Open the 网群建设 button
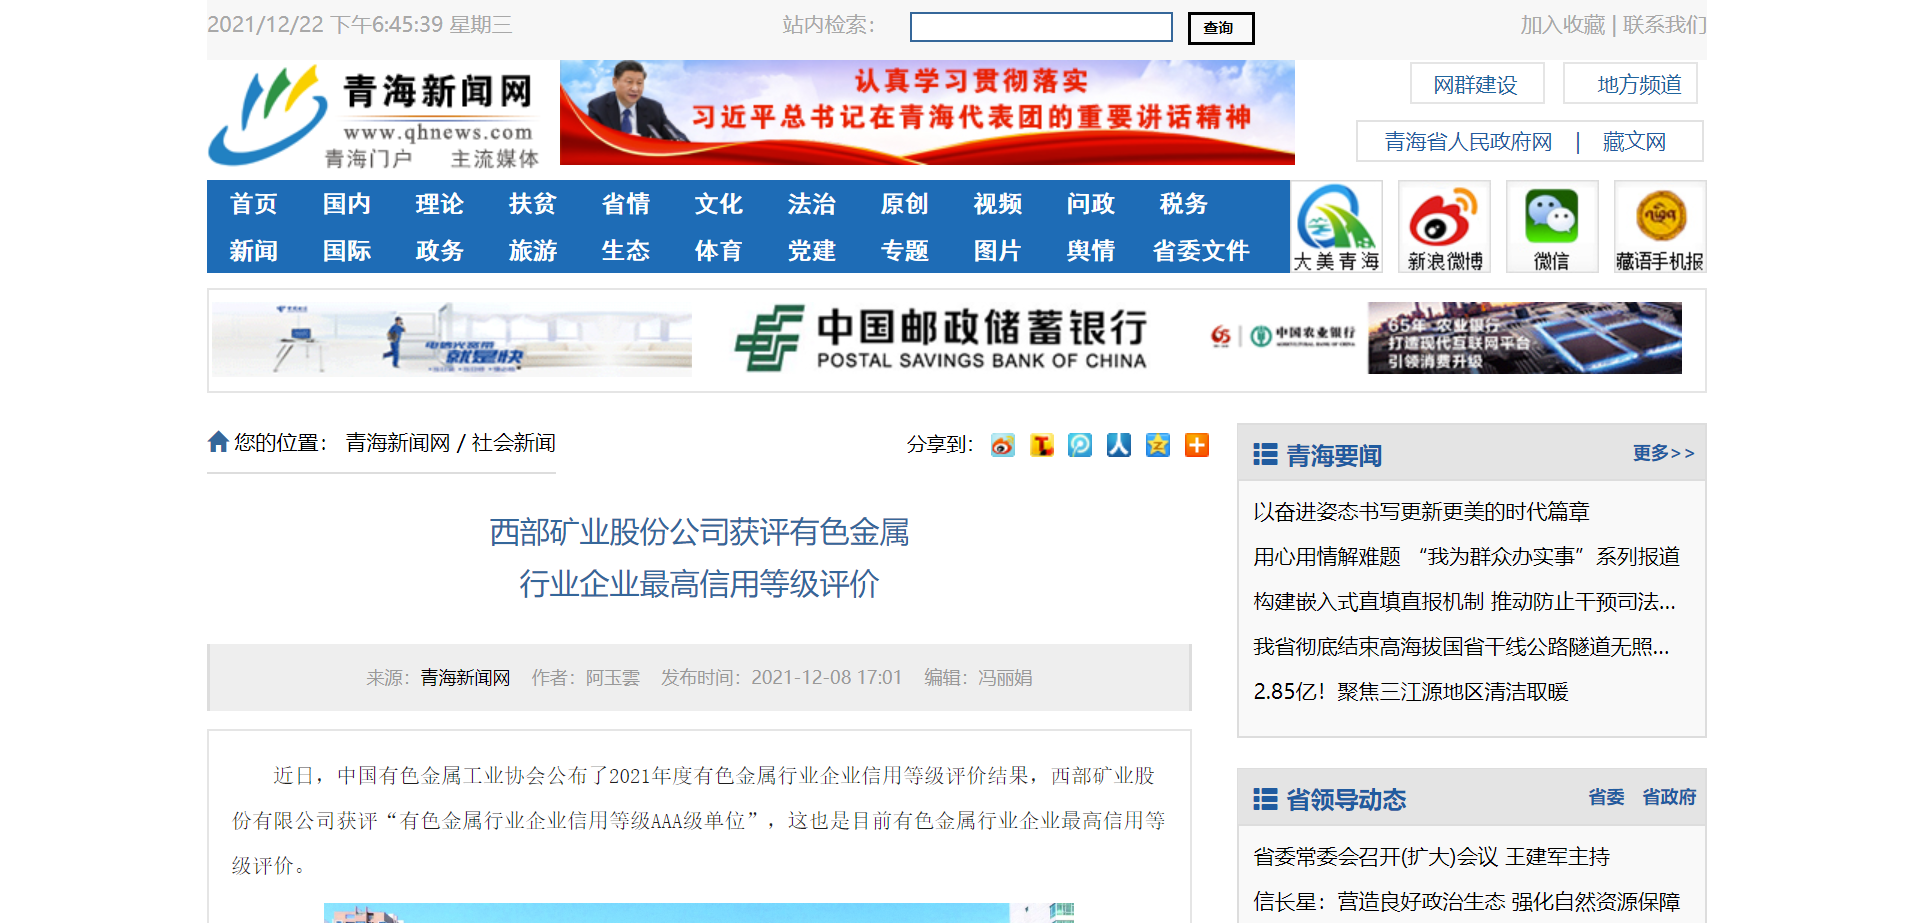This screenshot has height=924, width=1914. click(x=1476, y=84)
